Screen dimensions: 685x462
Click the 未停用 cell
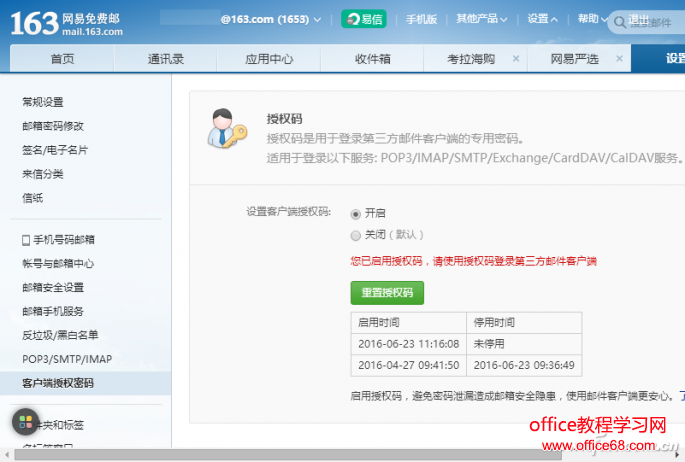click(524, 344)
